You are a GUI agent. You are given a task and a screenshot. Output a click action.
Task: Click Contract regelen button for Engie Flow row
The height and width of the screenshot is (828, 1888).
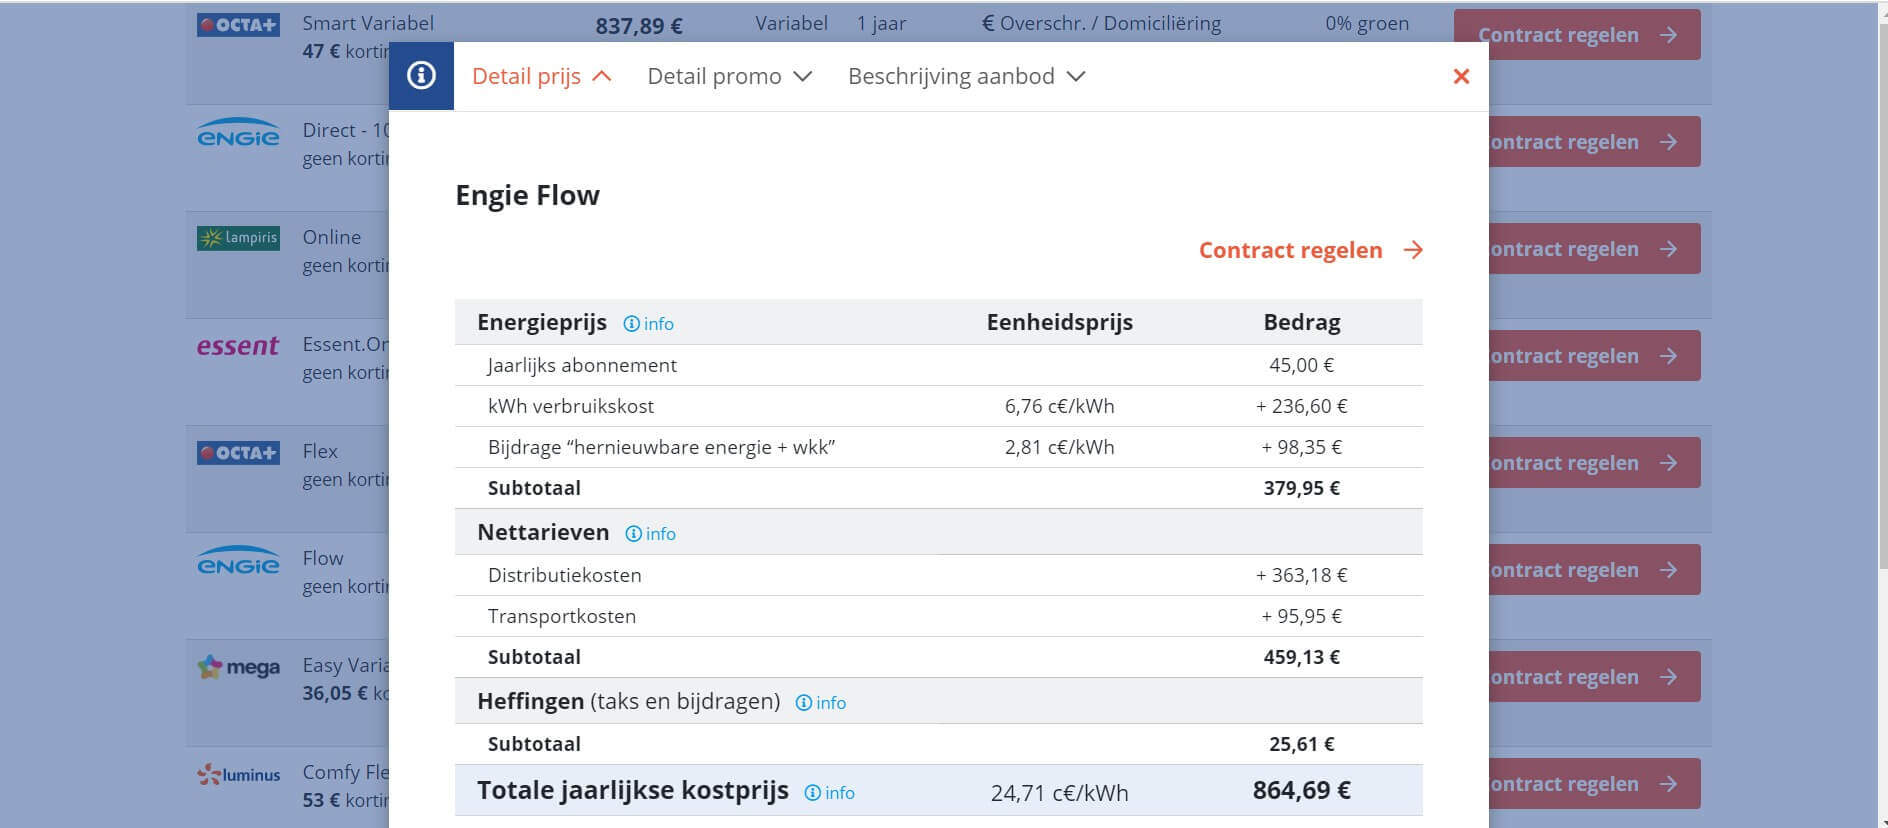click(1594, 570)
